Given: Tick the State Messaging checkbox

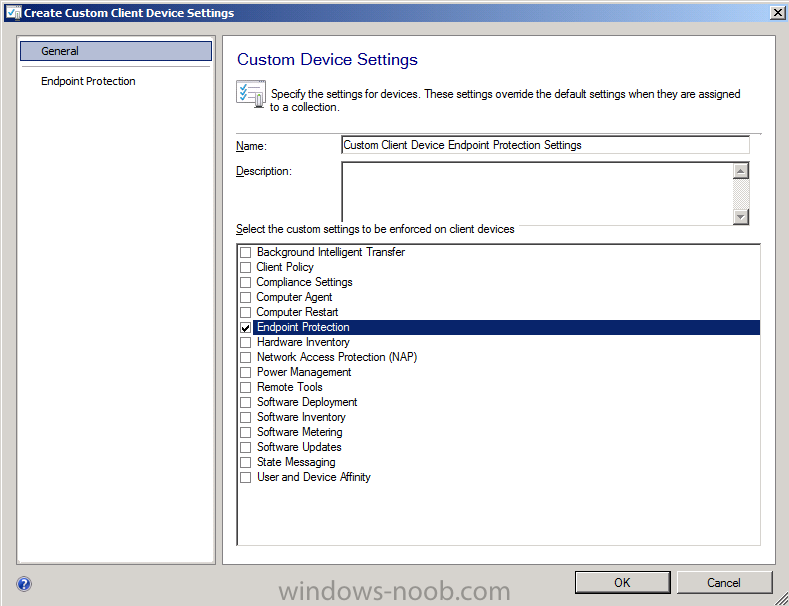Looking at the screenshot, I should [245, 463].
